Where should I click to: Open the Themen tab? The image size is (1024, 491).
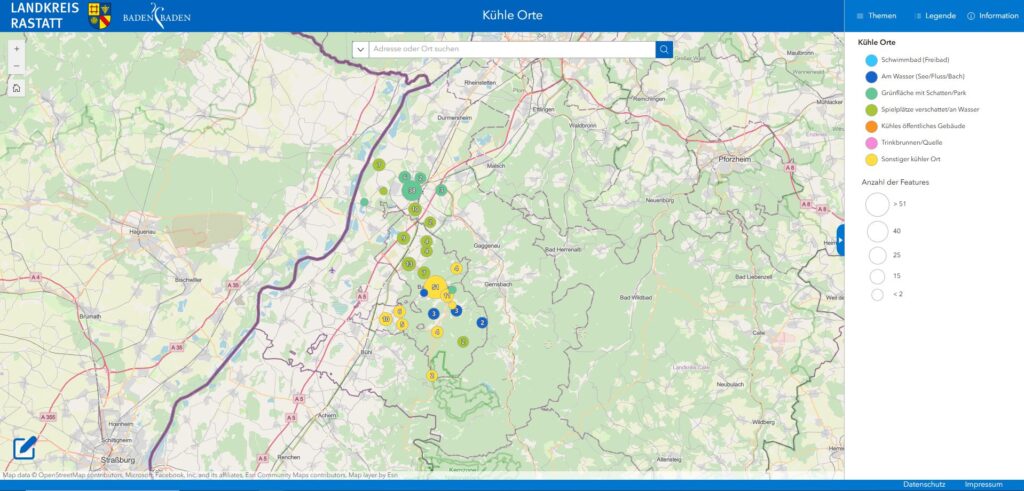[x=876, y=16]
